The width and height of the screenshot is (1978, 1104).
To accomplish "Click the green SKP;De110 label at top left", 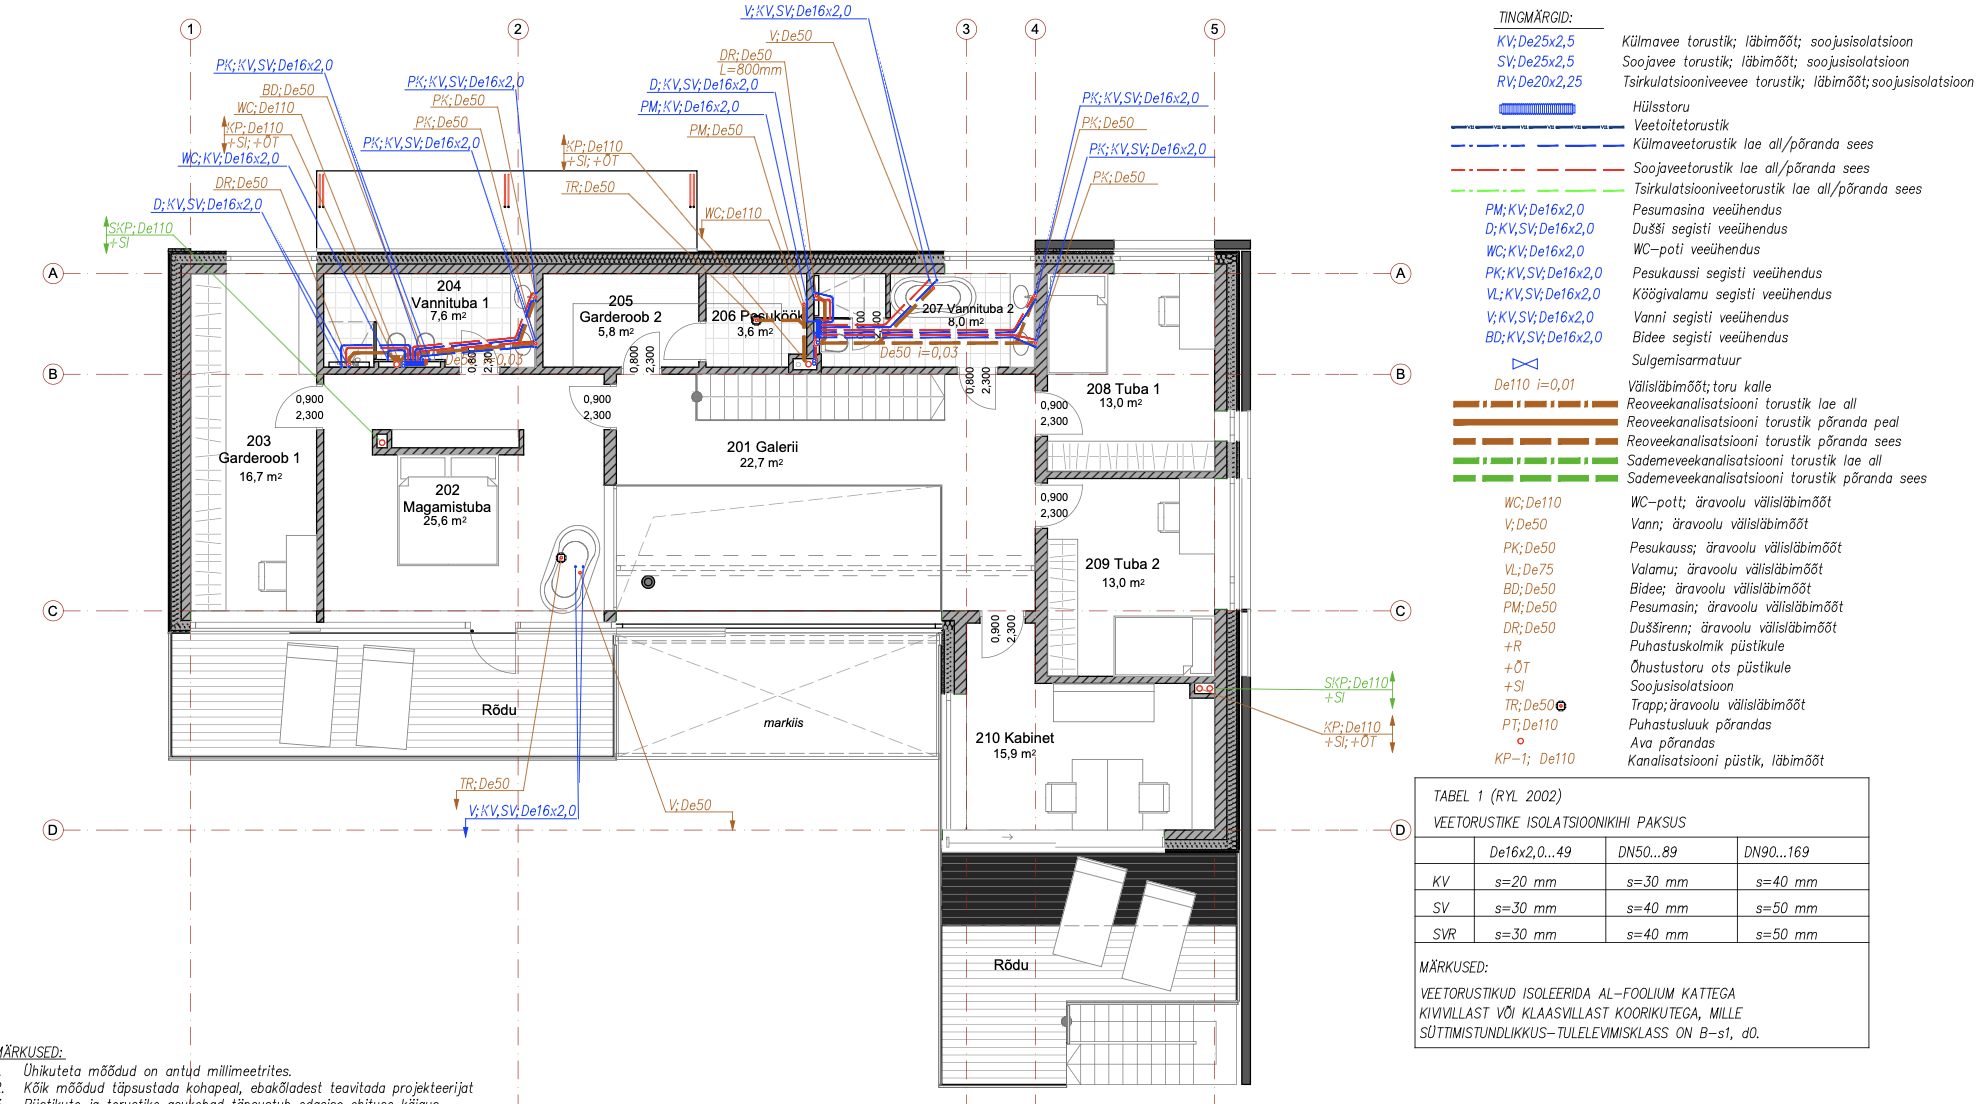I will pos(141,228).
